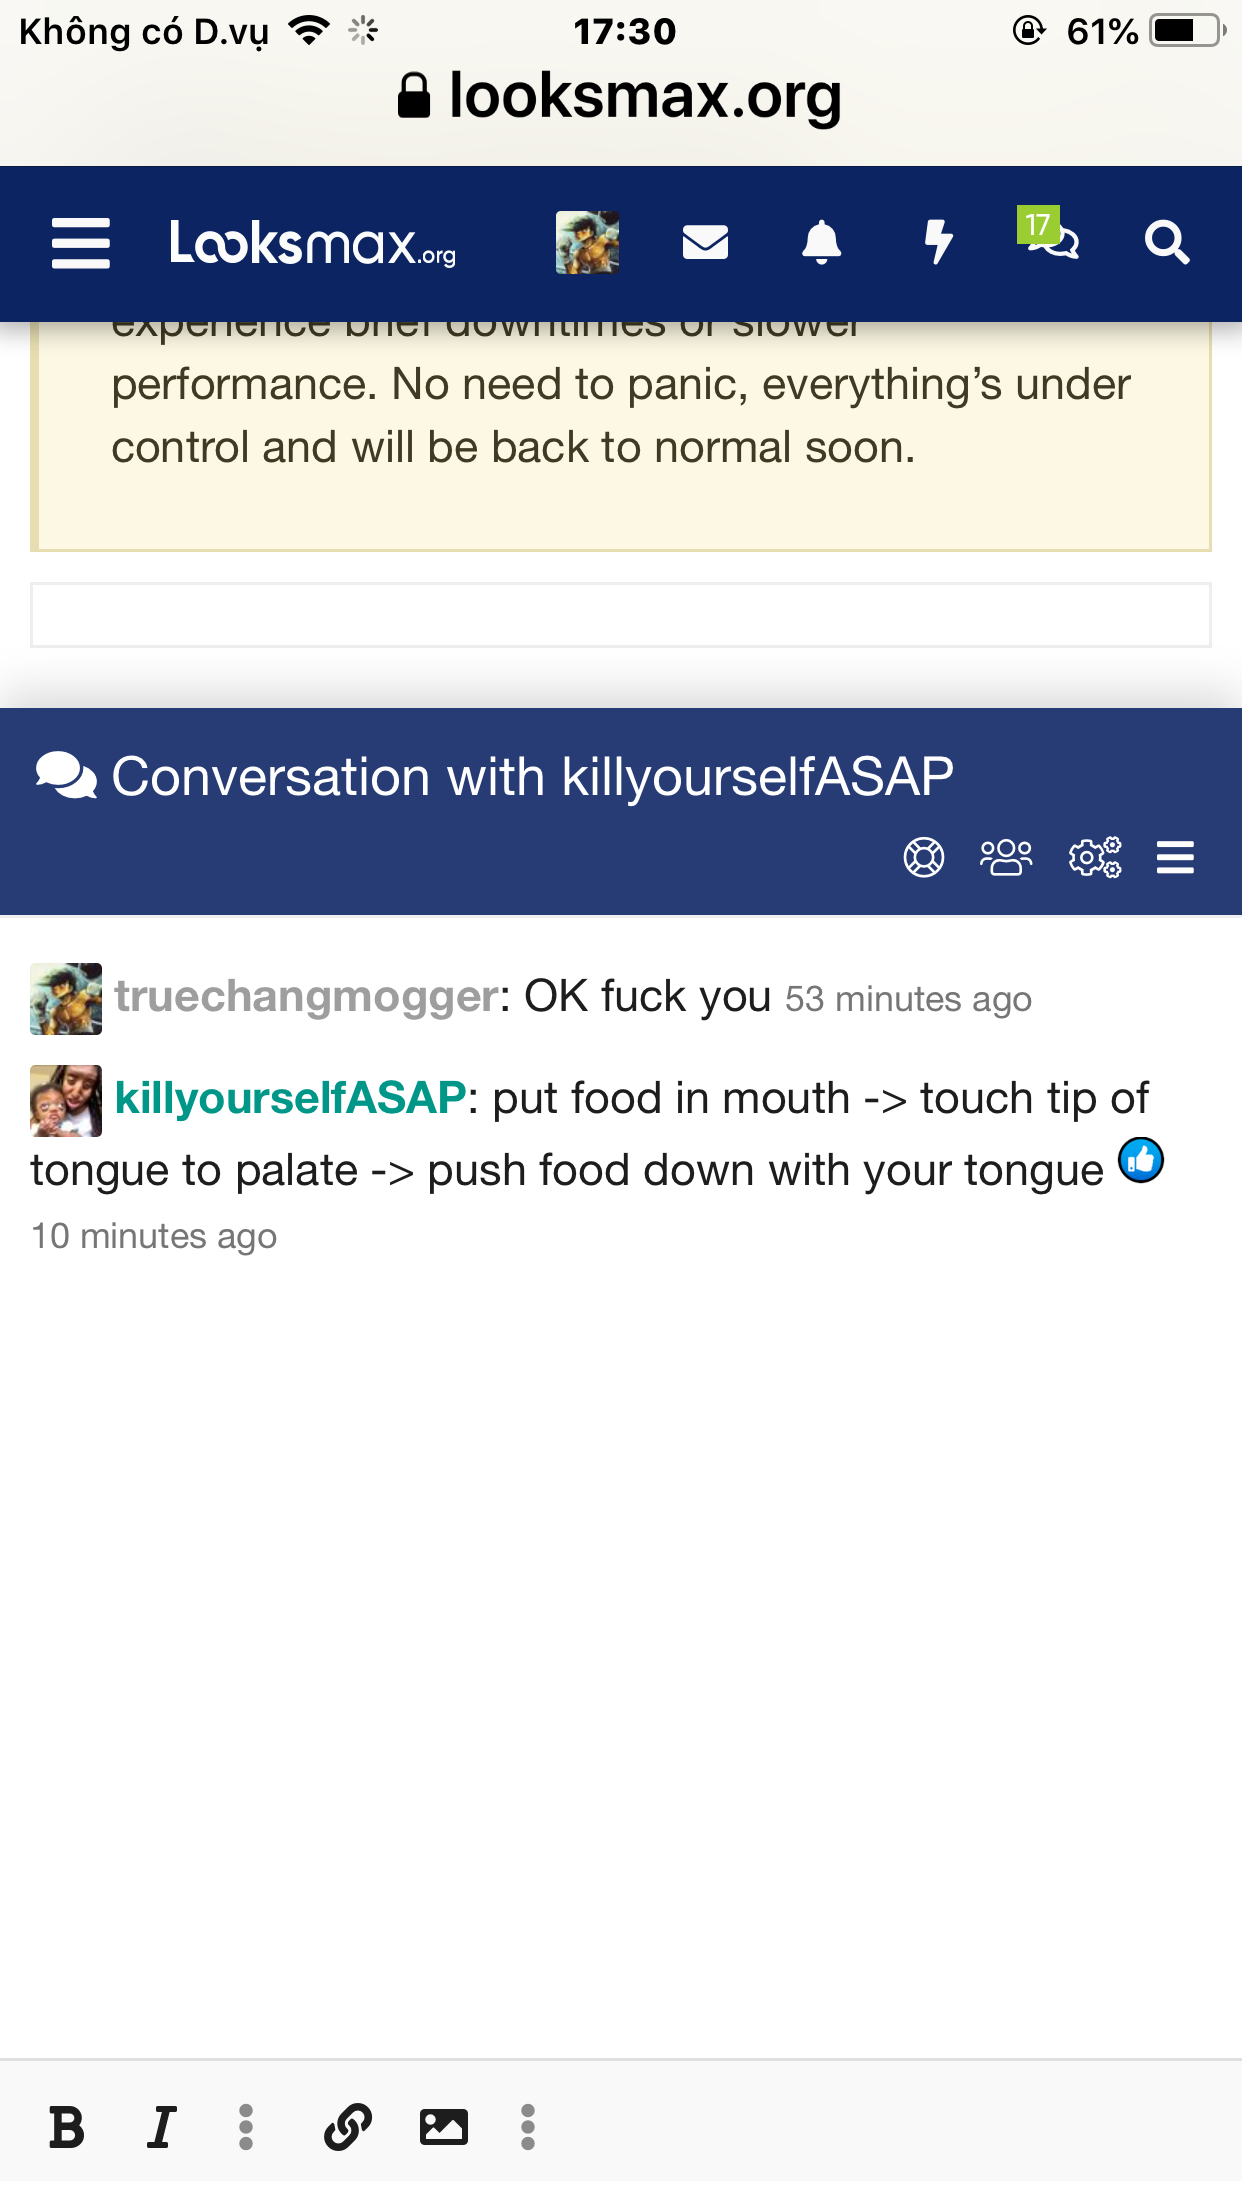Screen dimensions: 1242x2208
Task: Click the Looksmax.org logo
Action: (312, 243)
